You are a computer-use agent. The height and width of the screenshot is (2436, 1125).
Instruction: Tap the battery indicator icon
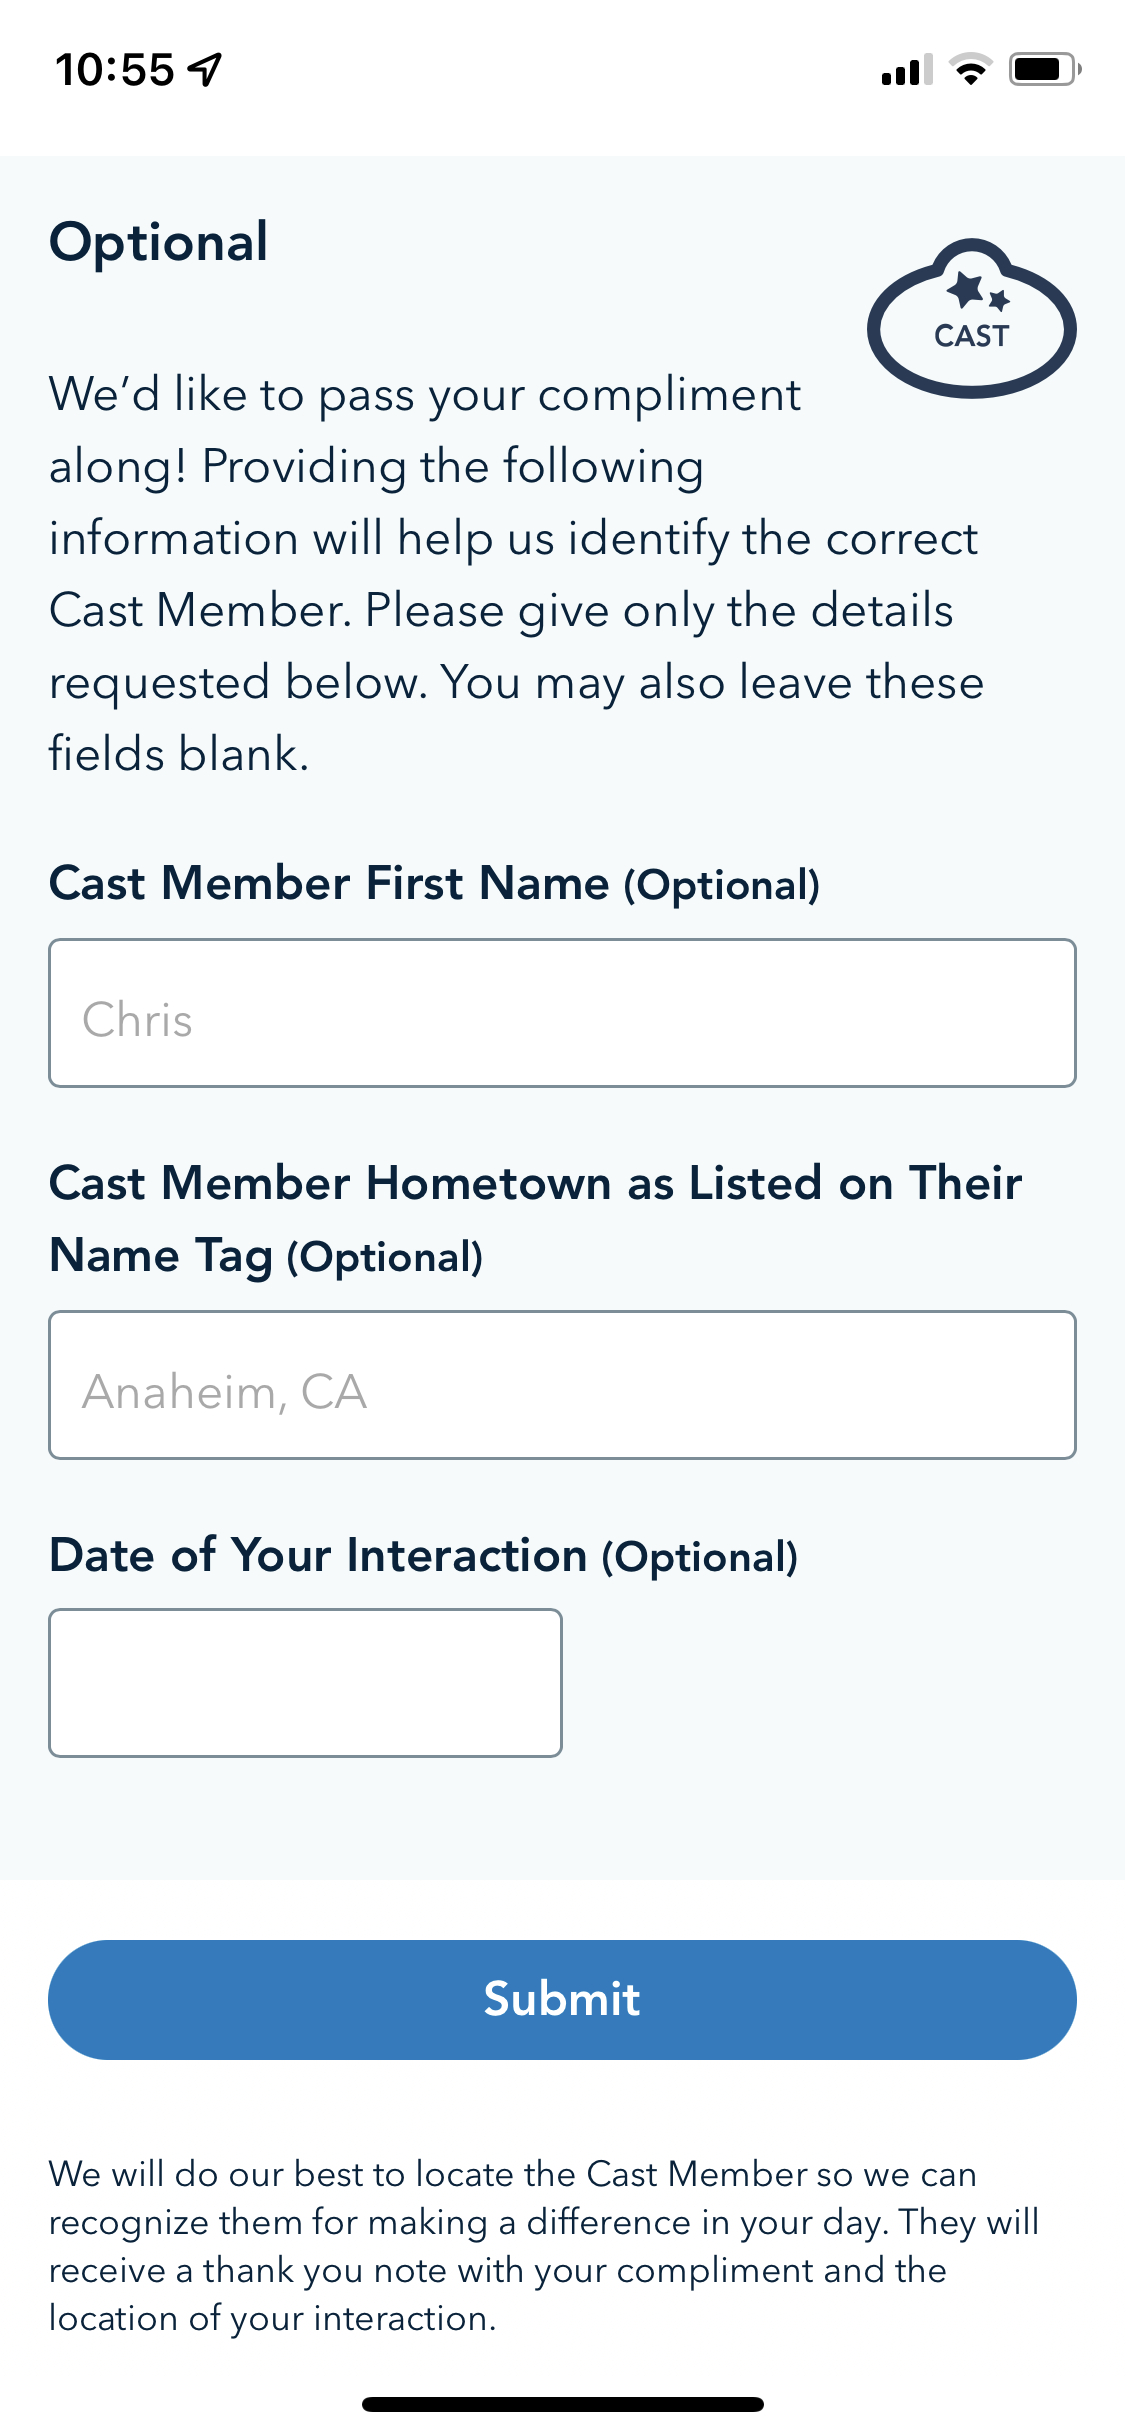click(1045, 69)
